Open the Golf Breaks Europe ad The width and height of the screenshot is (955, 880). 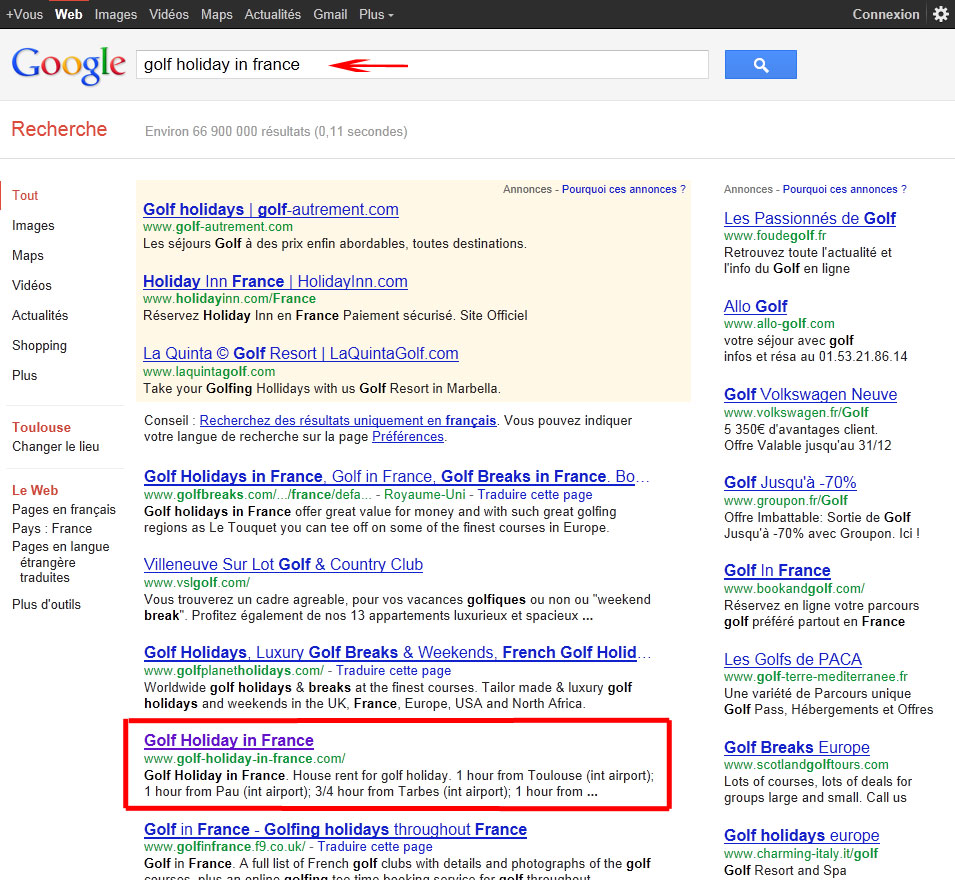point(797,747)
